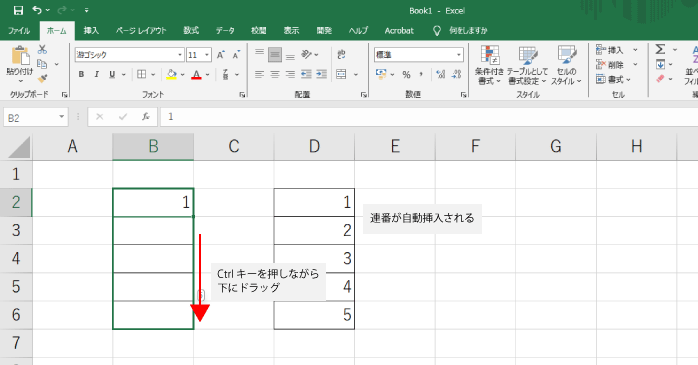Increase font size with large A icon
This screenshot has height=365, width=698.
tap(221, 55)
